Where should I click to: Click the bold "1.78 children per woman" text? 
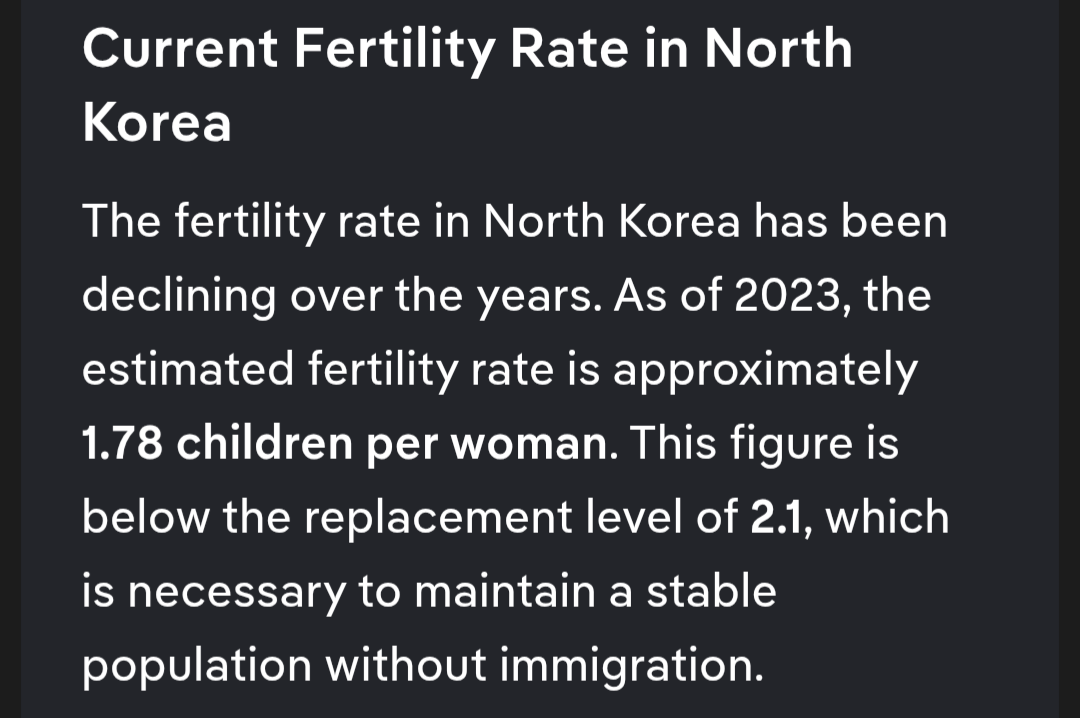(x=343, y=443)
